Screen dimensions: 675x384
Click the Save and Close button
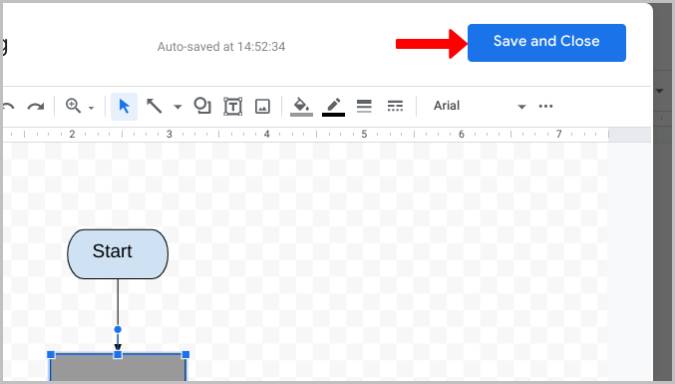click(x=547, y=43)
